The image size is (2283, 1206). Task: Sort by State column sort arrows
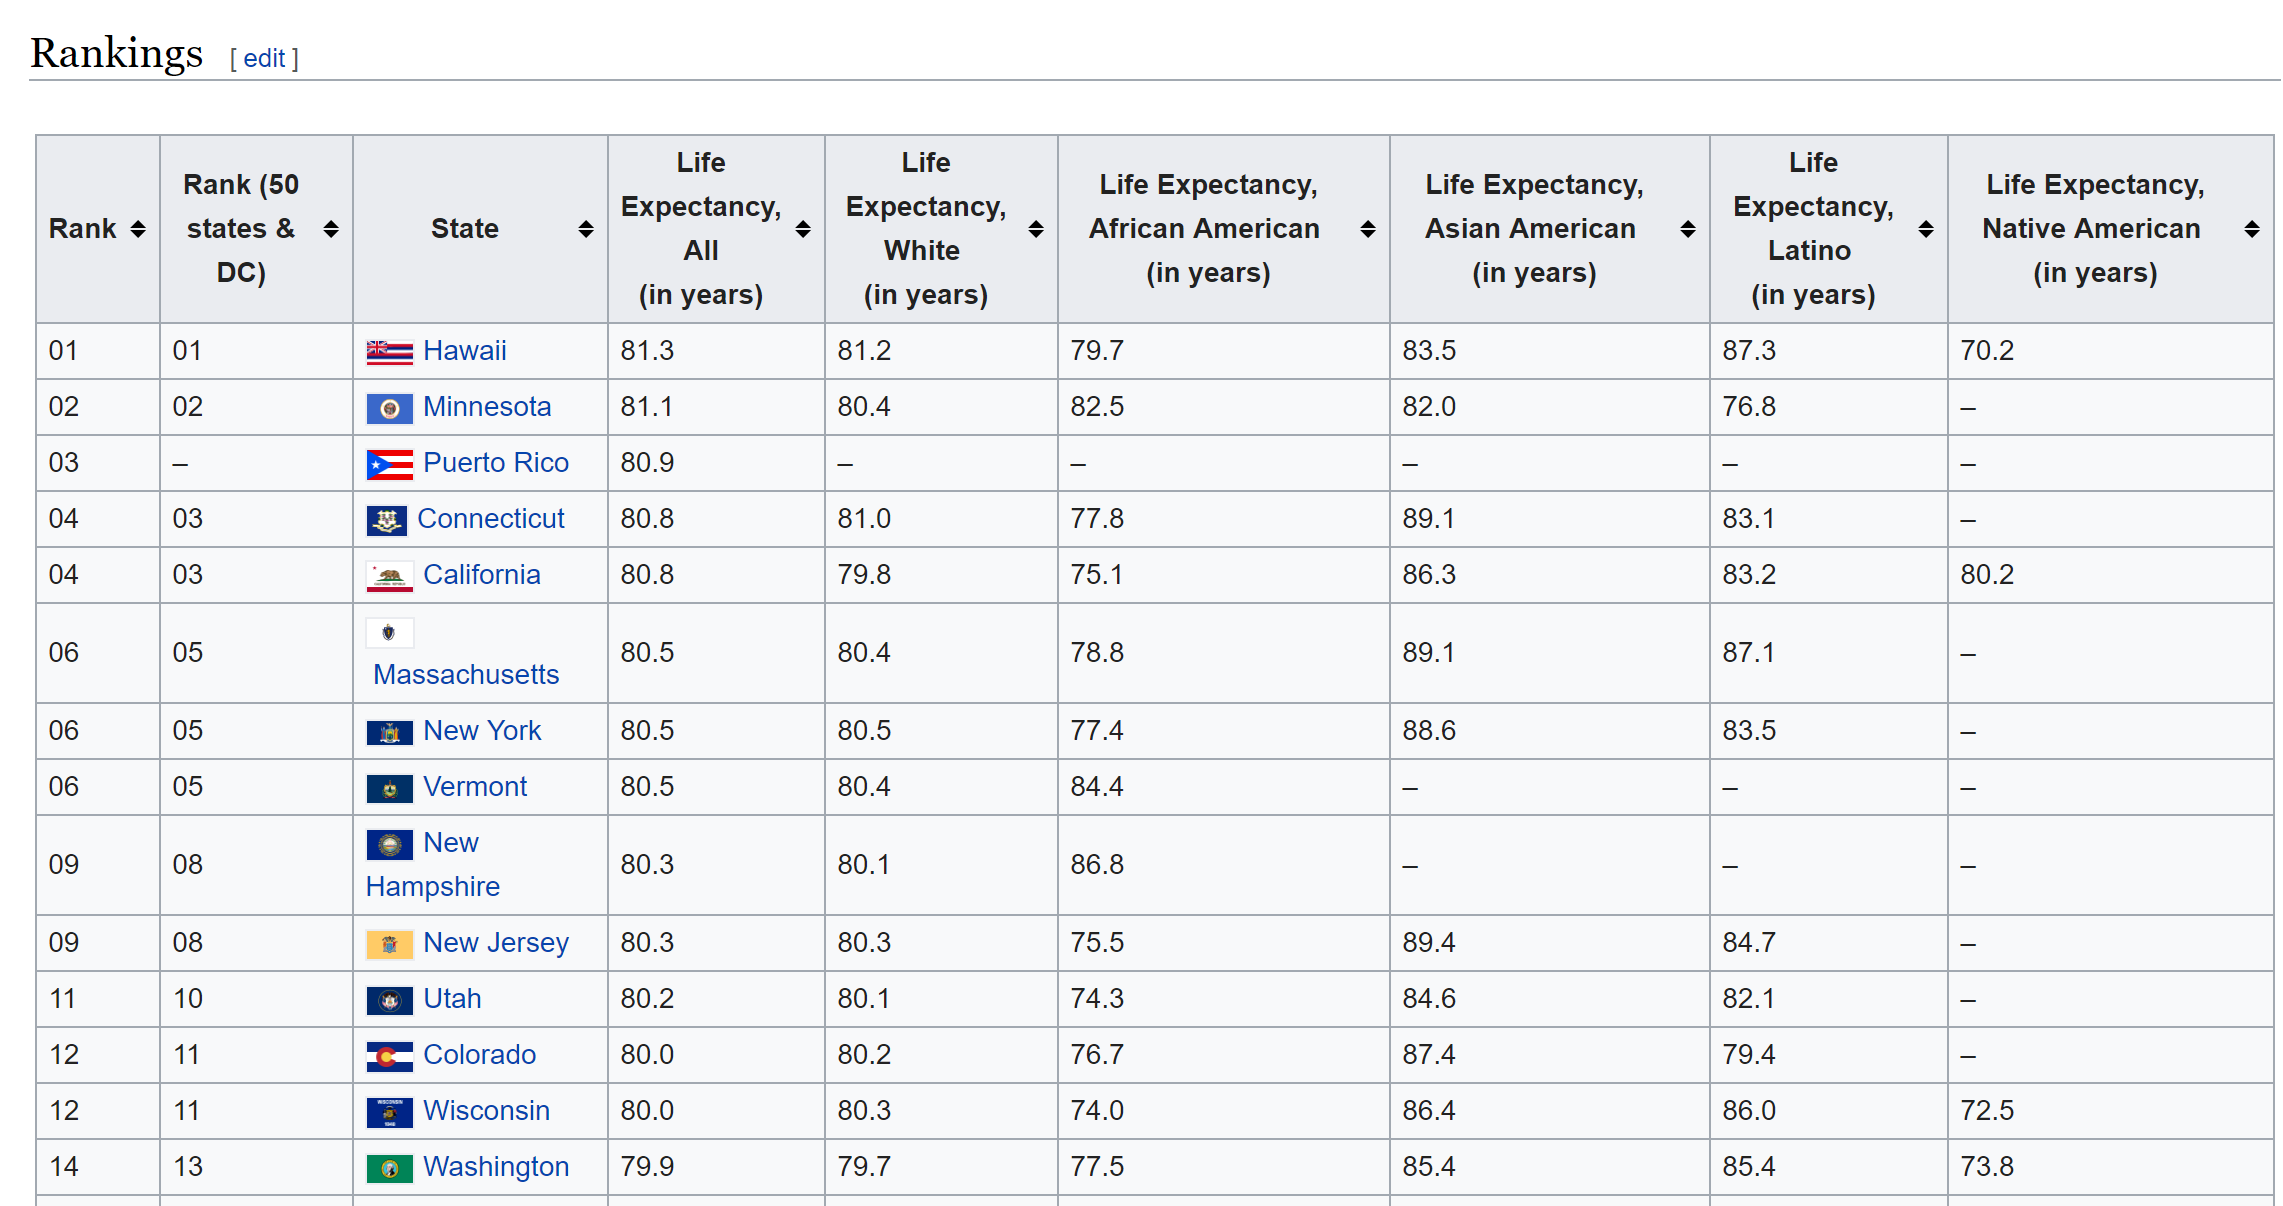point(586,229)
